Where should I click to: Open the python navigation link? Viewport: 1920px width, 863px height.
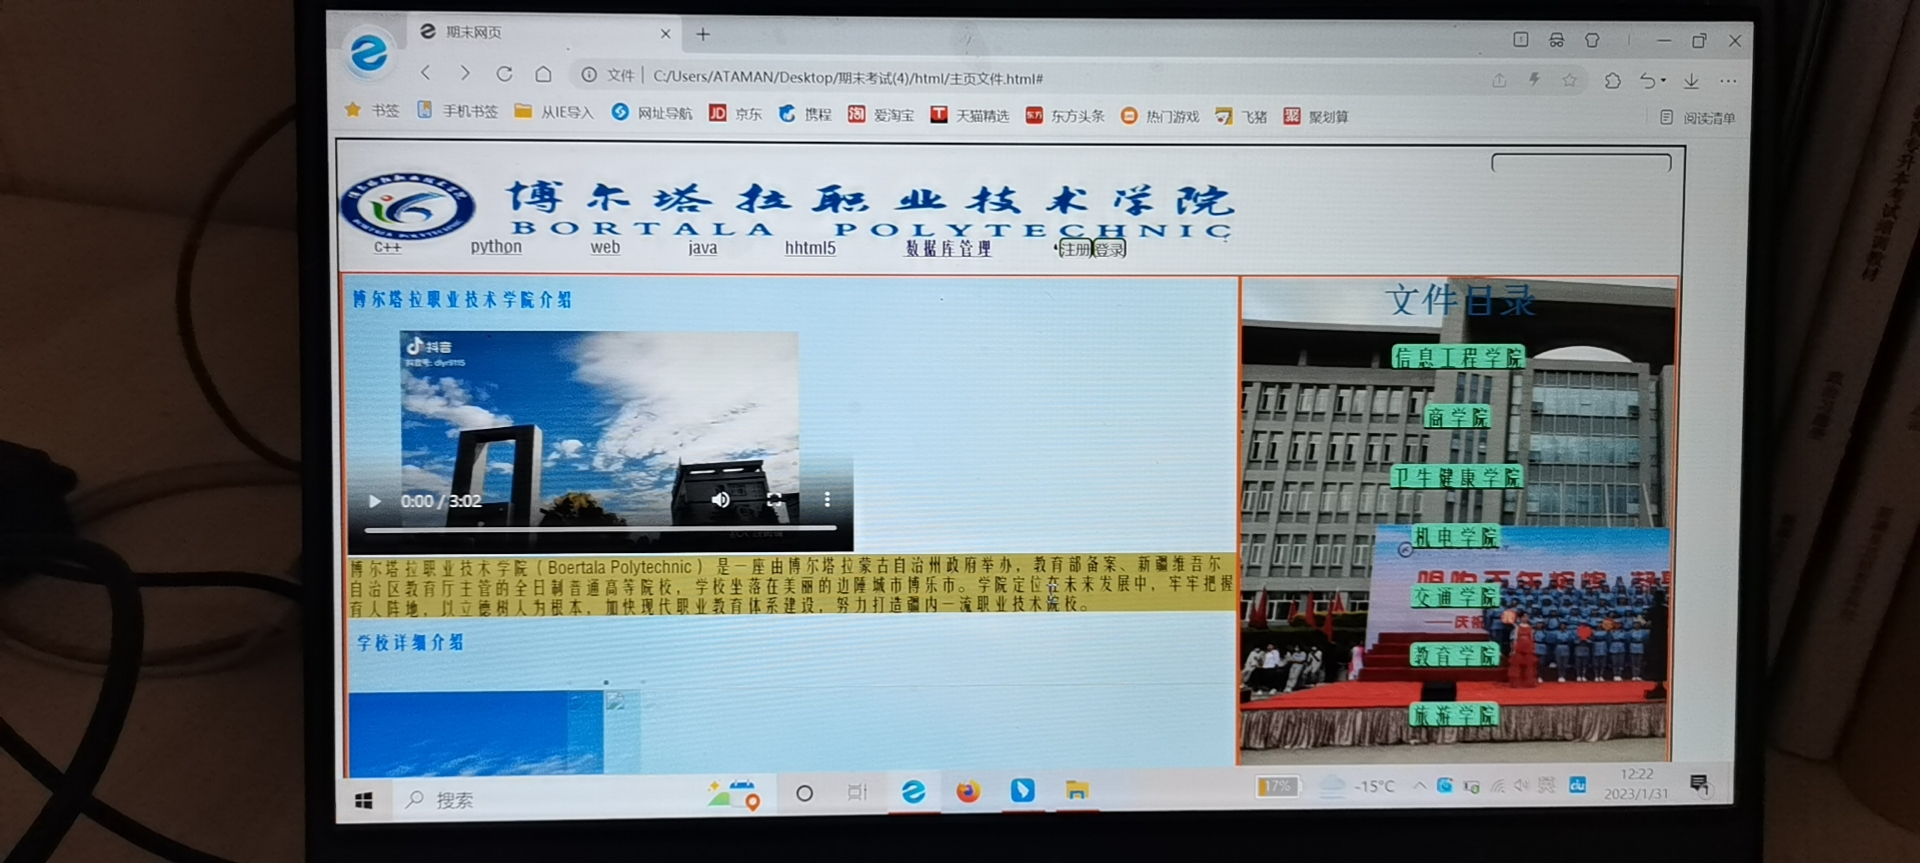[496, 246]
